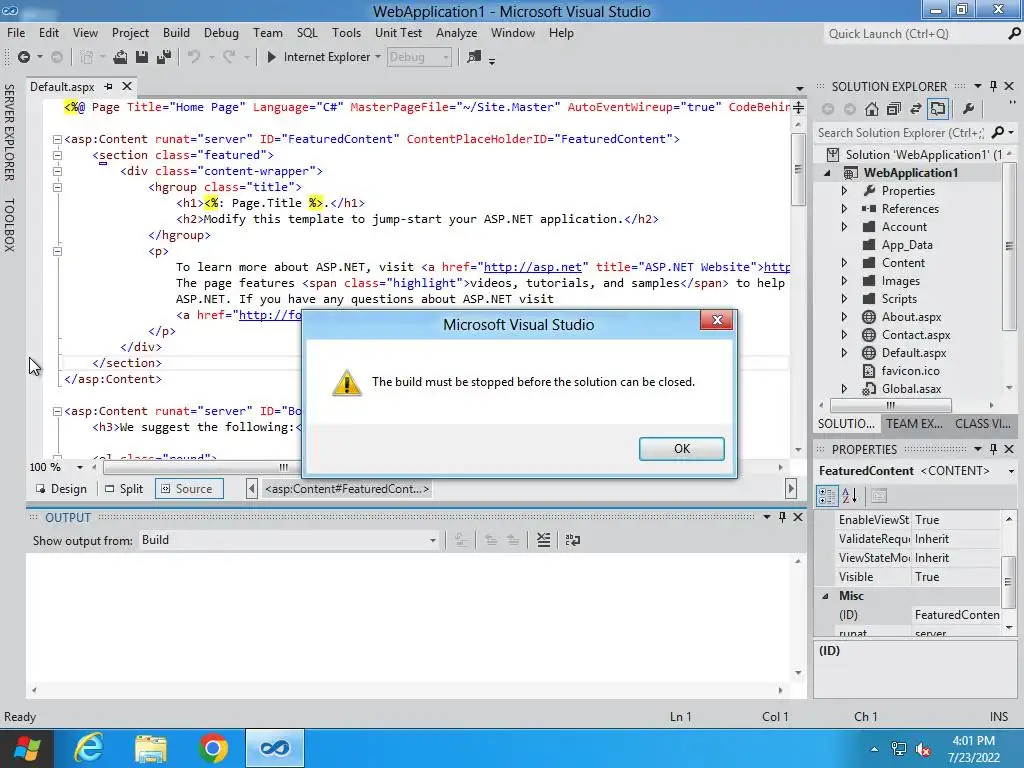This screenshot has width=1024, height=768.
Task: Toggle Preview Selected Items in Solution Explorer
Action: 938,109
